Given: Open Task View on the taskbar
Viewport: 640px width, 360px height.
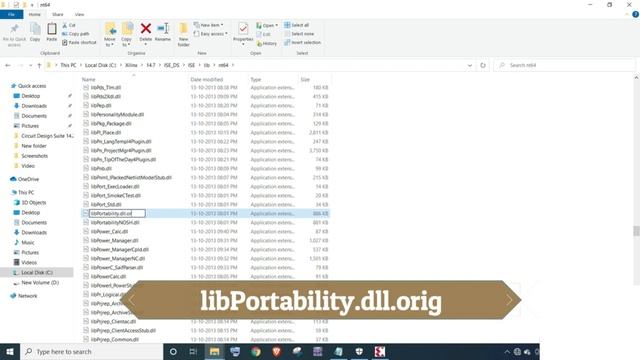Looking at the screenshot, I should click(x=193, y=351).
